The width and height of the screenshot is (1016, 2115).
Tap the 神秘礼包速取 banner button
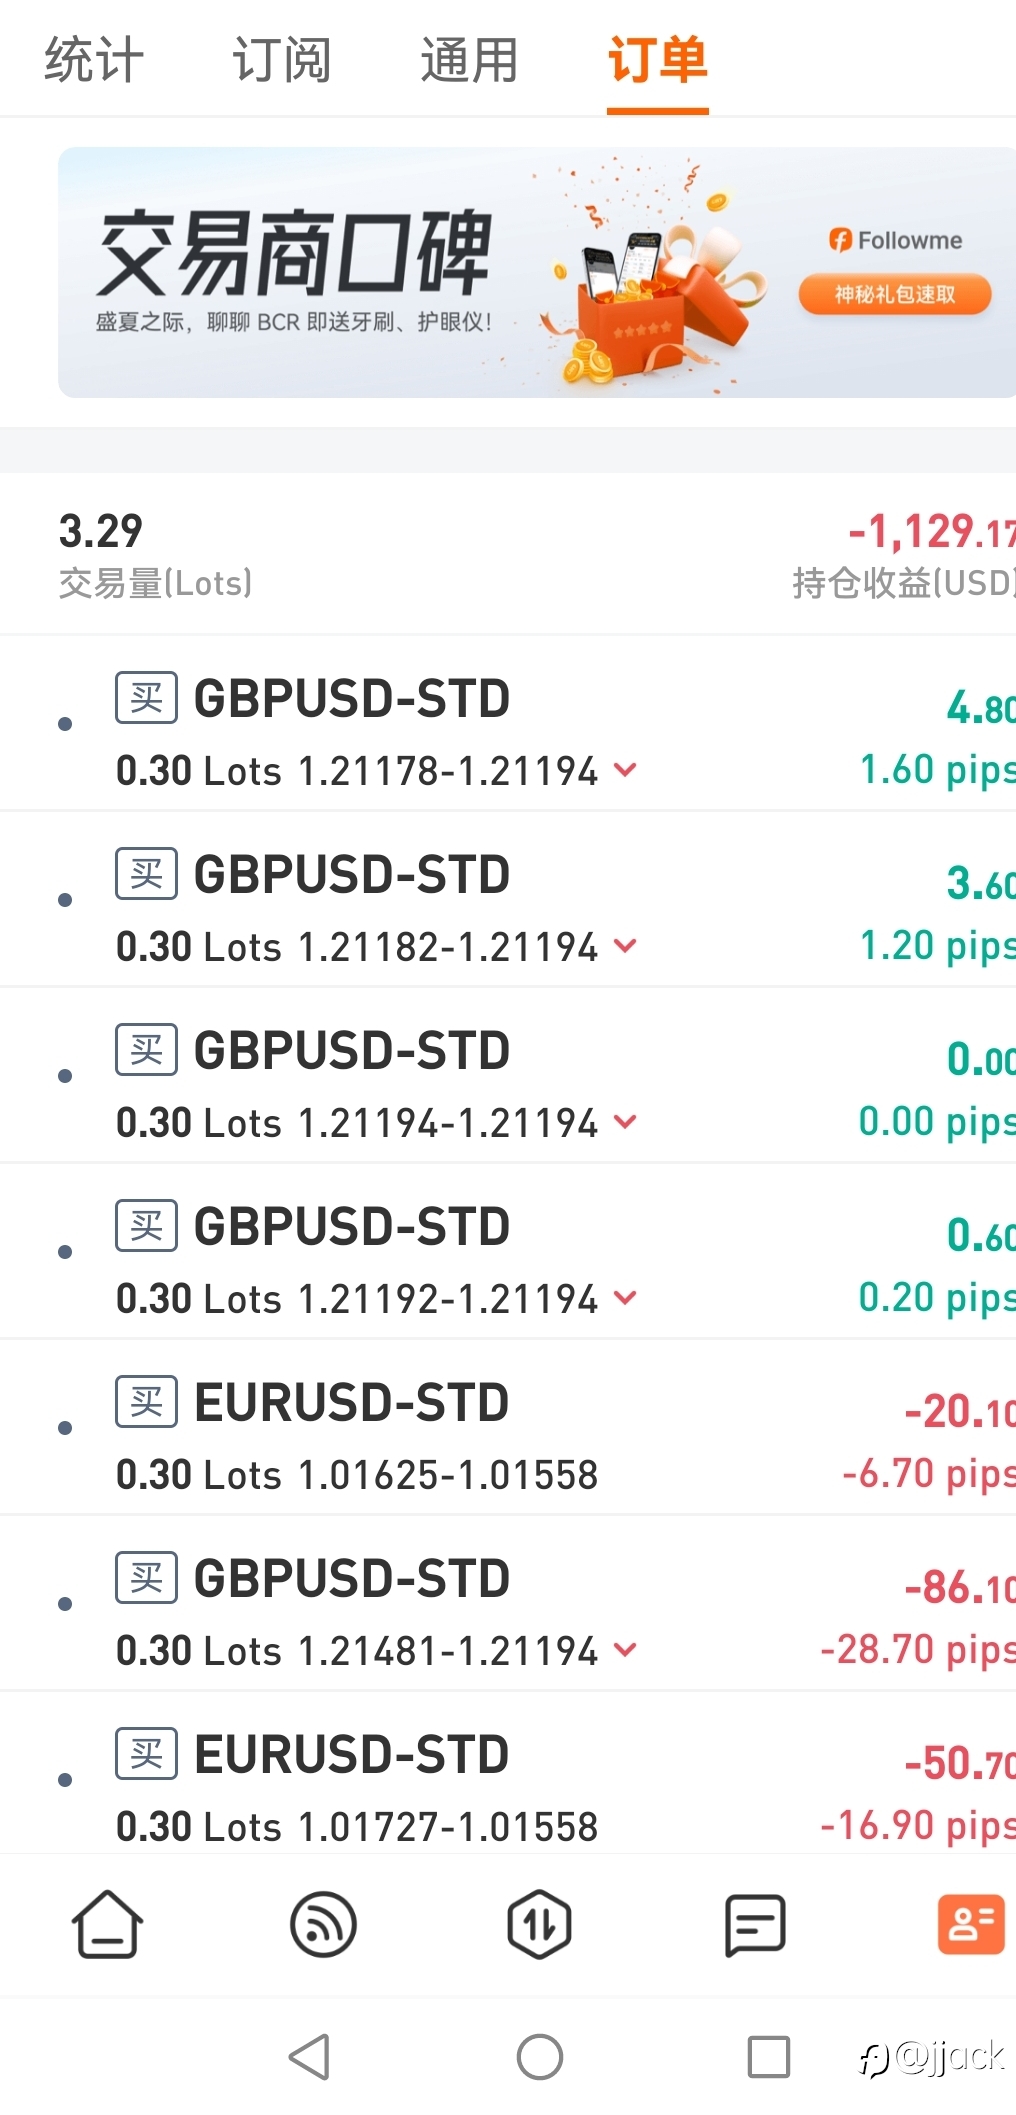(895, 294)
